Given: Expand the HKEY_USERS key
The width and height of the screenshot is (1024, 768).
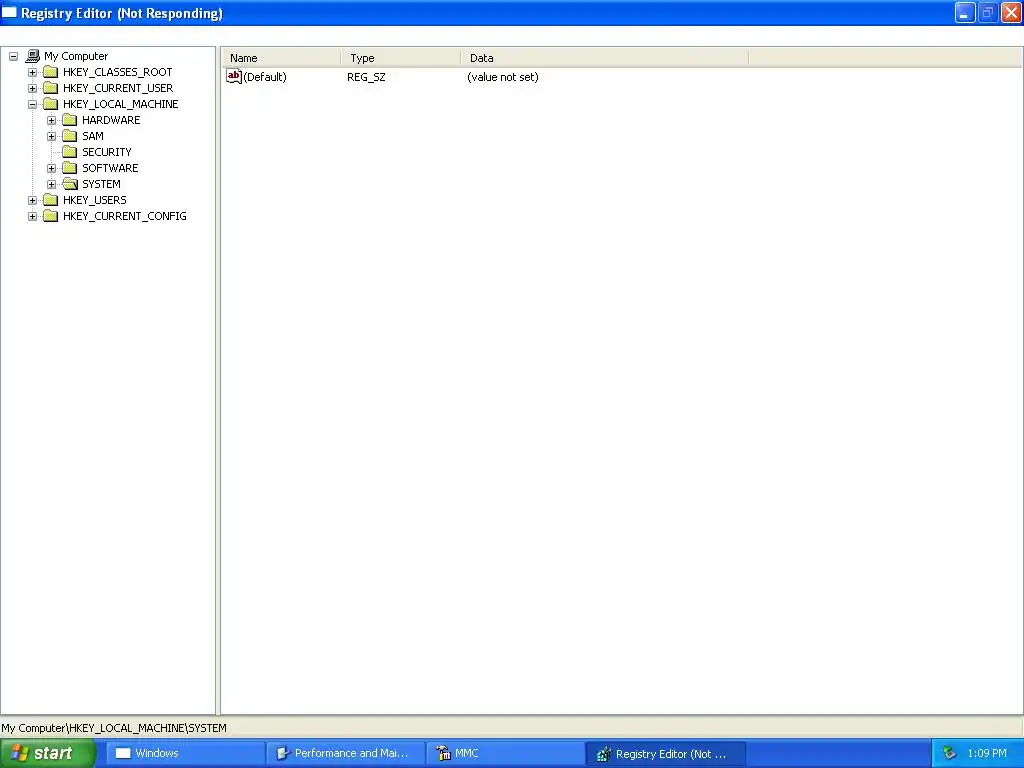Looking at the screenshot, I should coord(32,200).
